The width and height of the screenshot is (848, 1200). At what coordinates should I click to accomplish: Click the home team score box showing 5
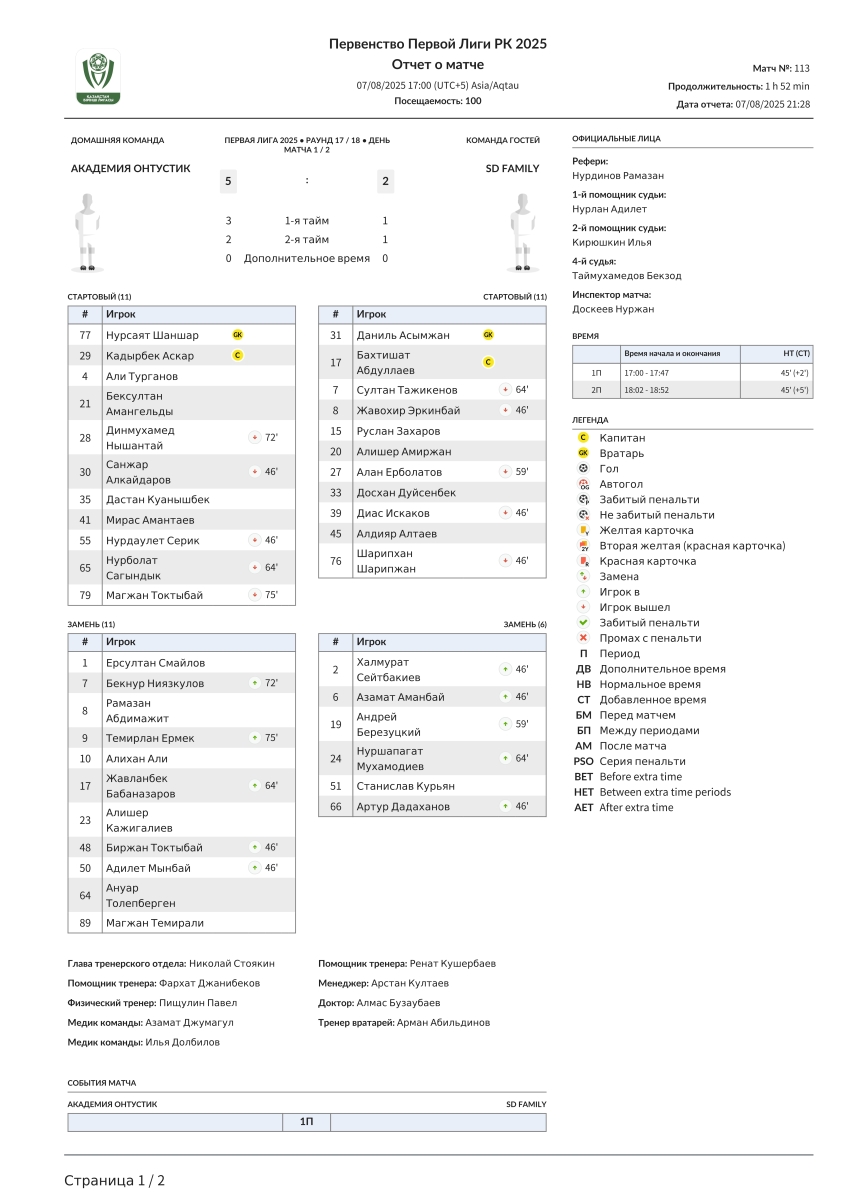click(x=229, y=181)
